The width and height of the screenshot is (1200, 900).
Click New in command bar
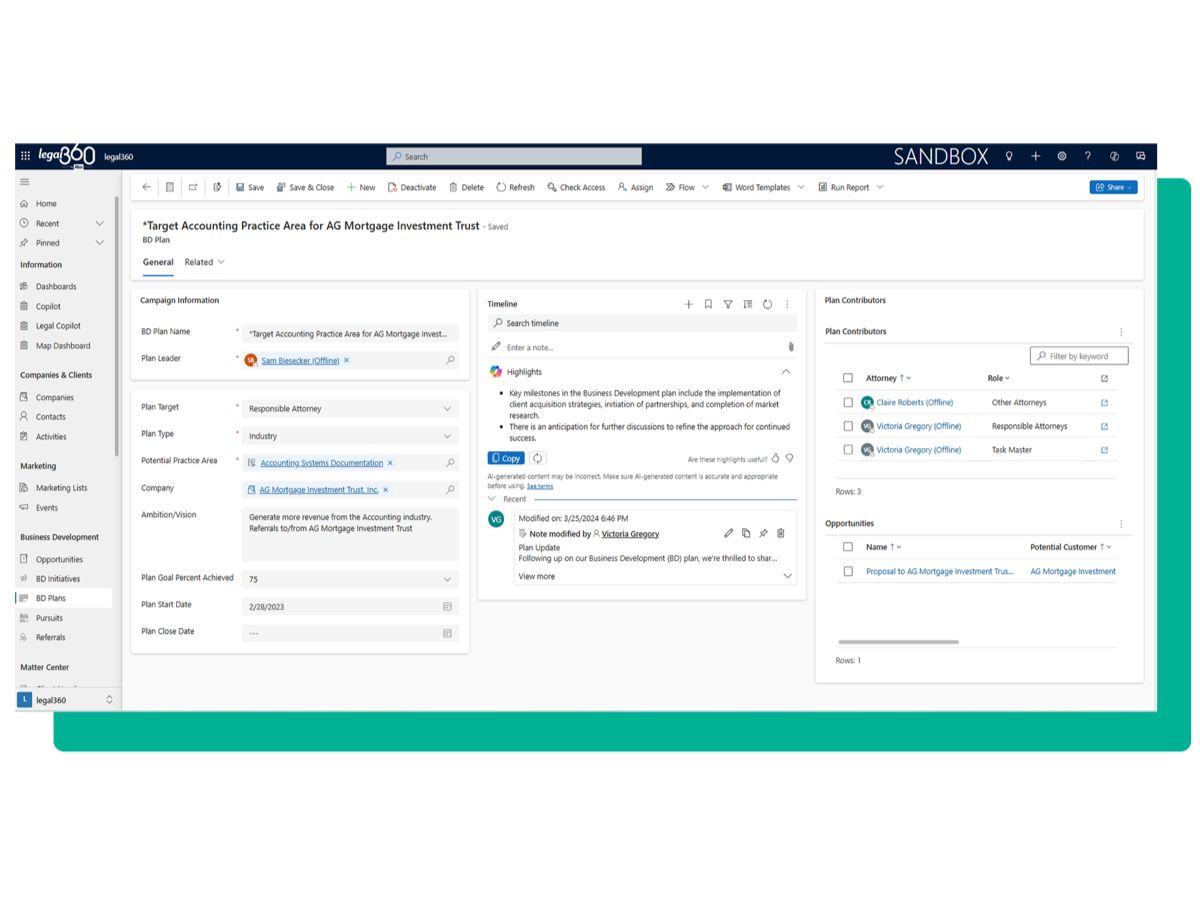361,187
